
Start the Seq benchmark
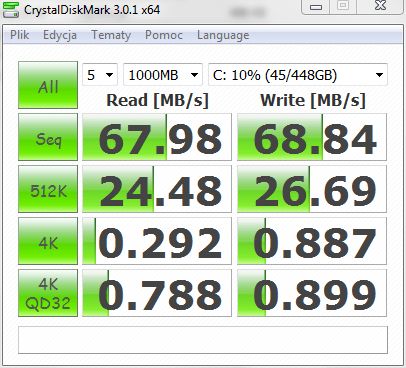(x=48, y=137)
